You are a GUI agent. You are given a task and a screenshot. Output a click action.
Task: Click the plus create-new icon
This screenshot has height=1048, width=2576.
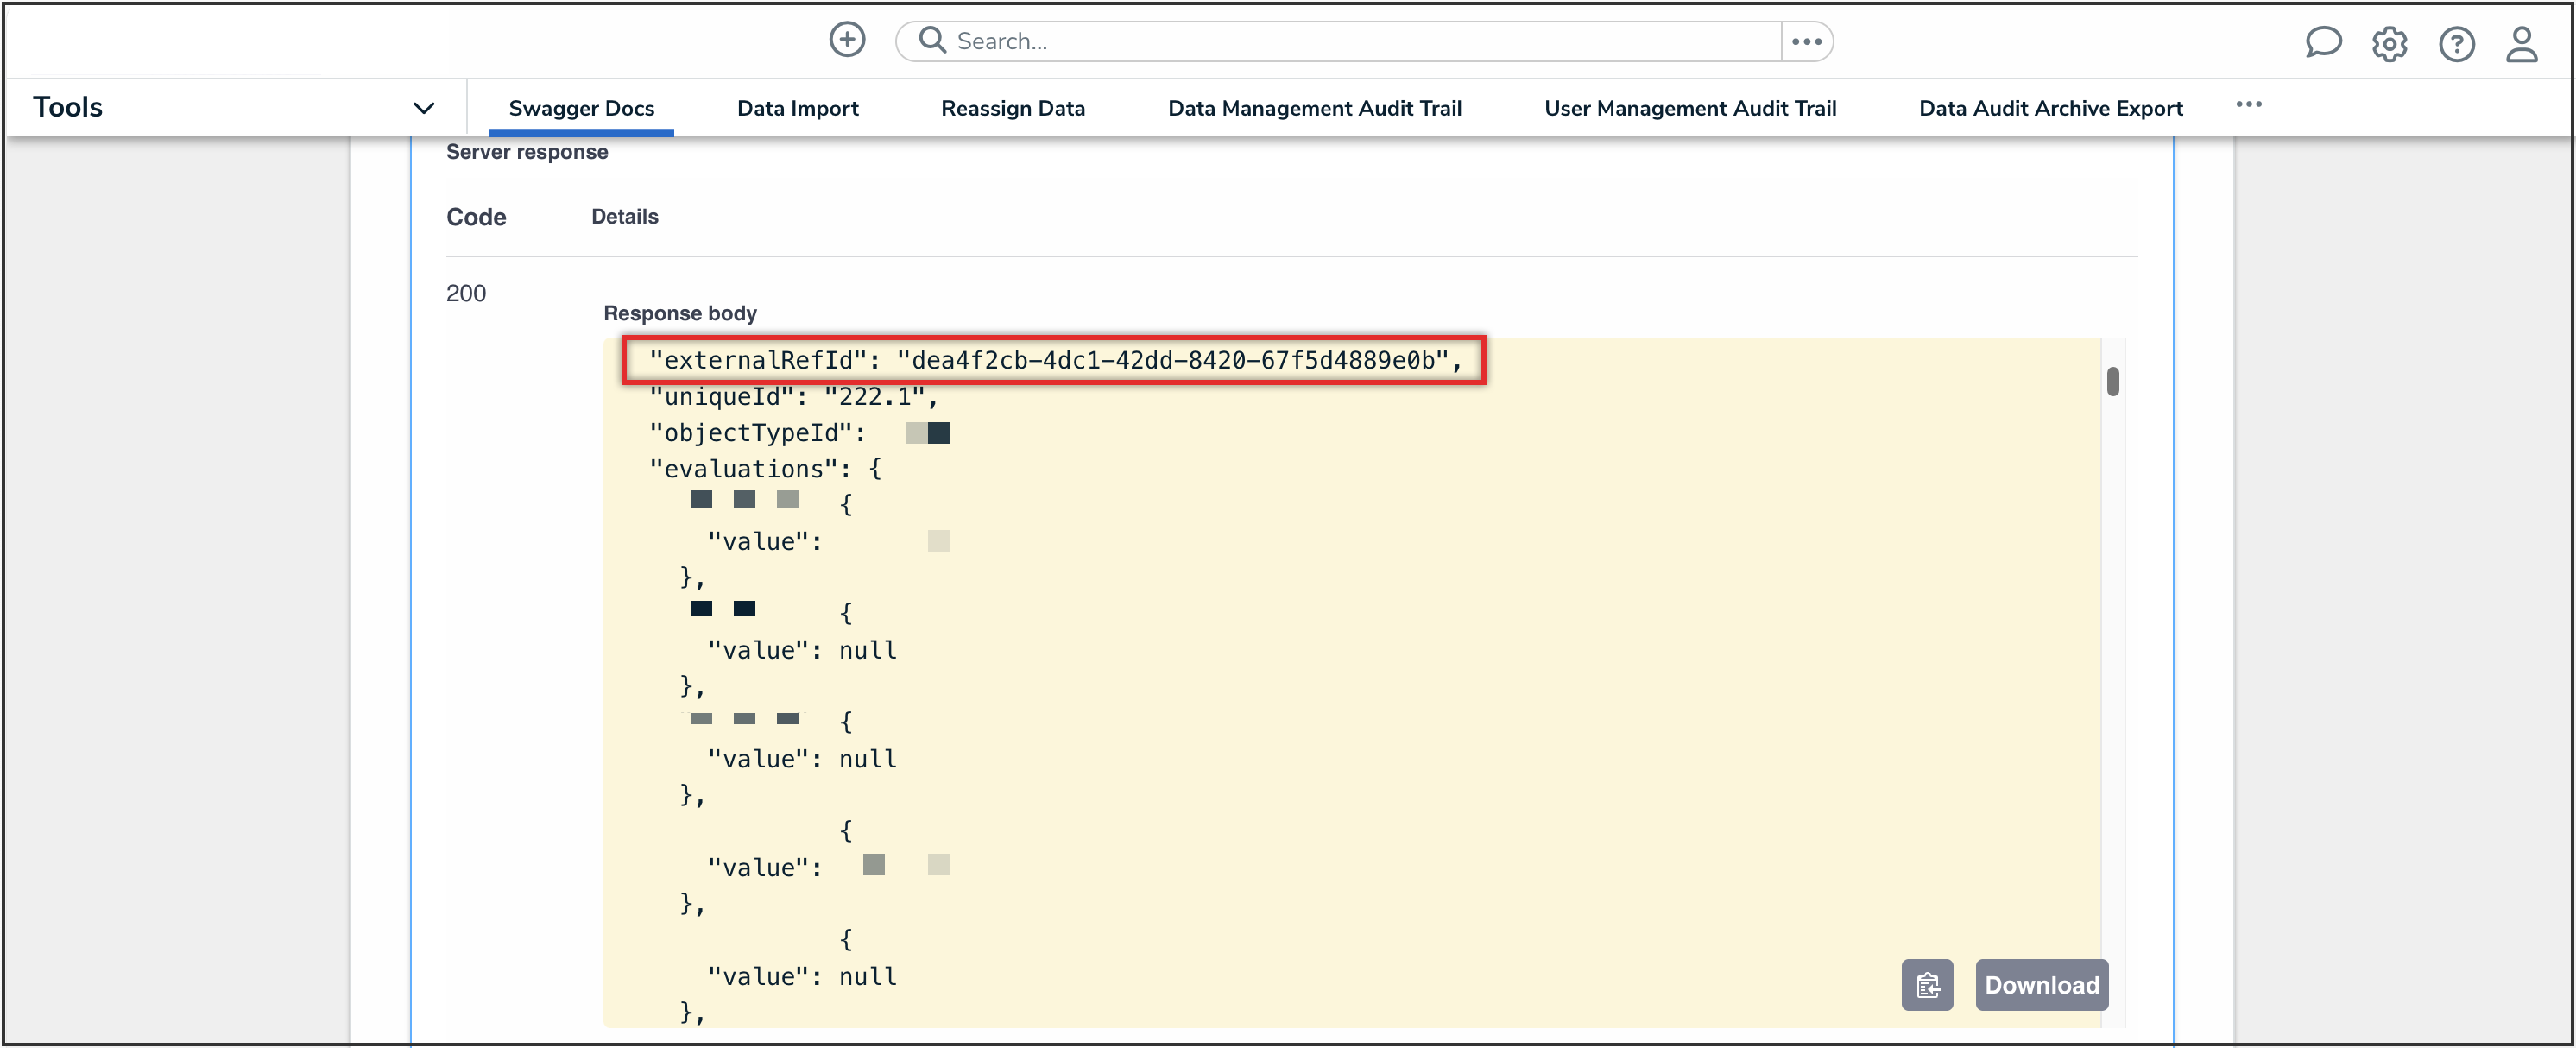tap(847, 40)
